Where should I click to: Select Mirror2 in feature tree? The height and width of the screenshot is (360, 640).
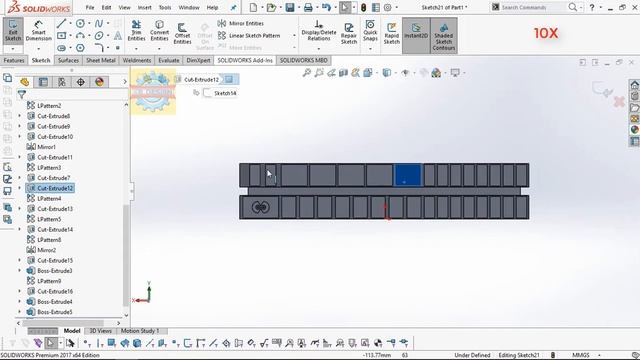click(x=41, y=250)
